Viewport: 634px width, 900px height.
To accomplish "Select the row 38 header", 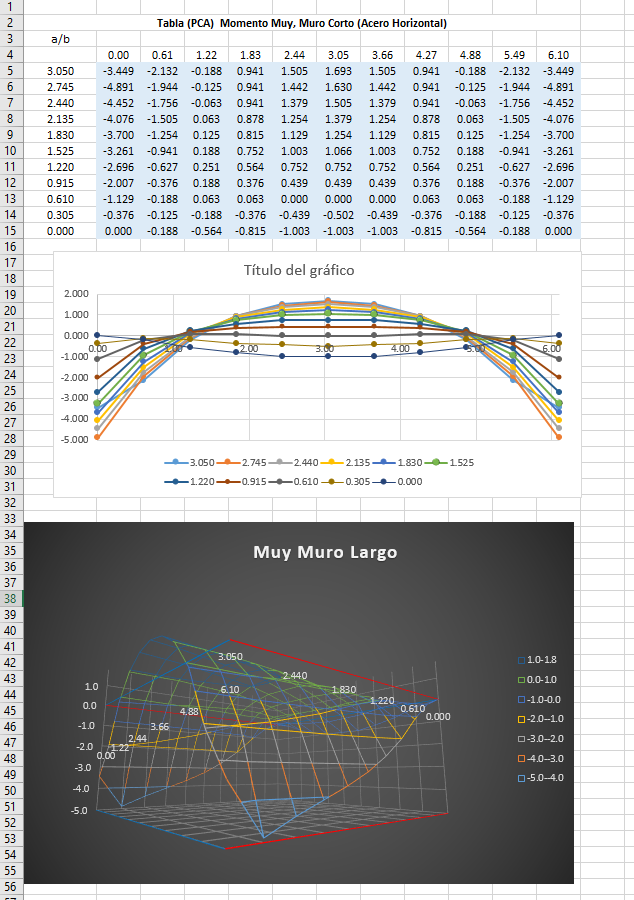I will click(10, 598).
